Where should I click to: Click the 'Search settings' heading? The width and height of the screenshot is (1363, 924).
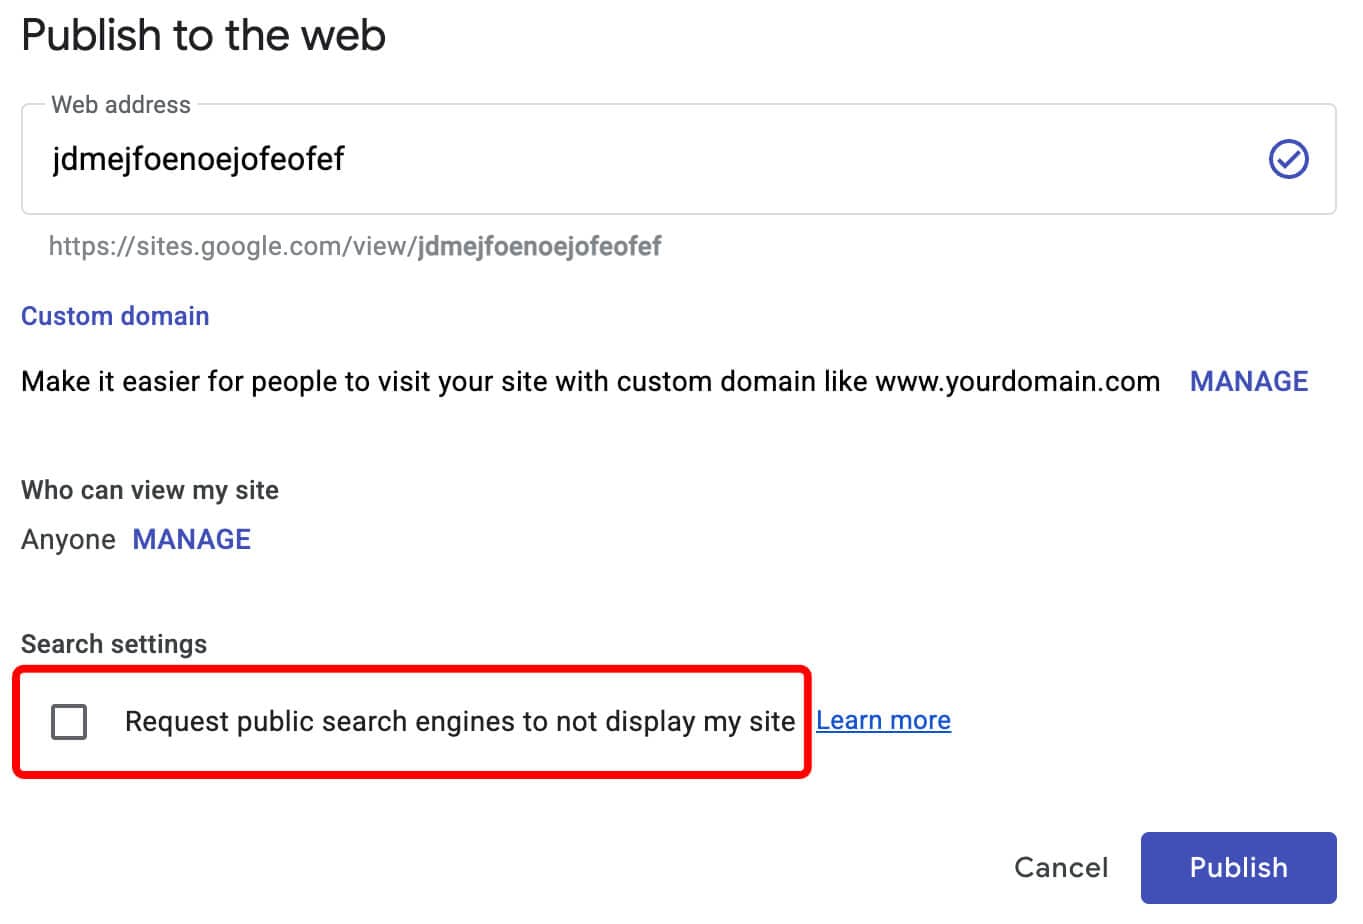[114, 644]
